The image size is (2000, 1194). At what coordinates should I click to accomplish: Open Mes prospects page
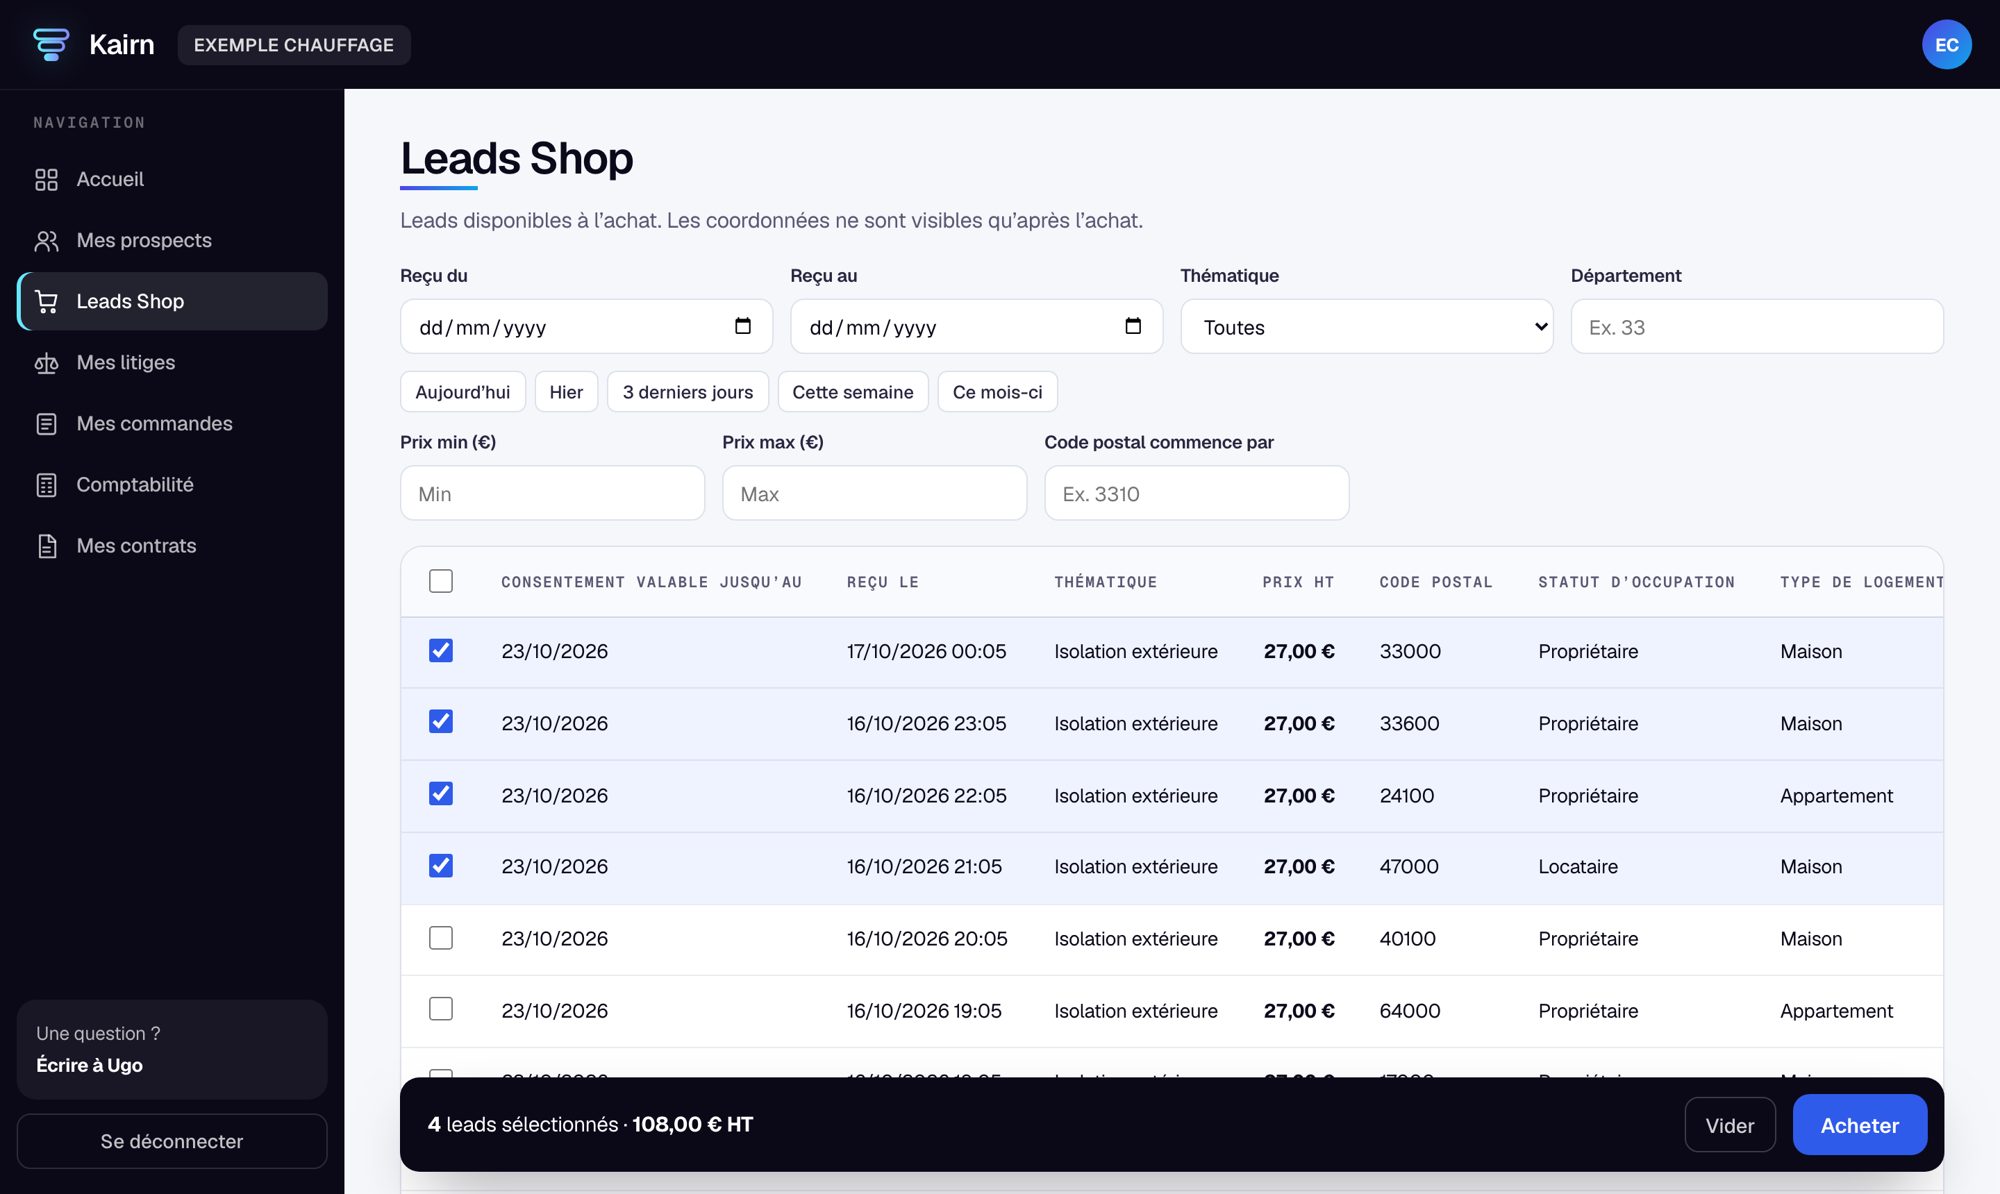pyautogui.click(x=172, y=240)
